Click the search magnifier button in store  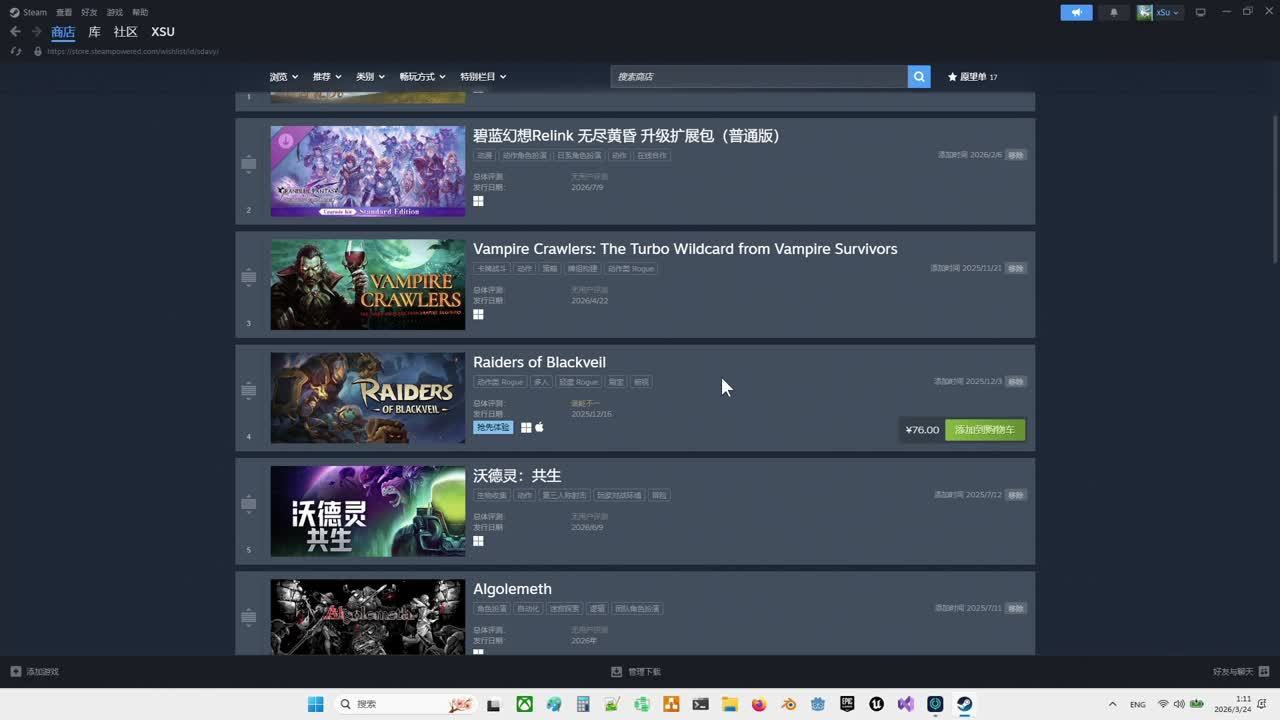(x=919, y=77)
